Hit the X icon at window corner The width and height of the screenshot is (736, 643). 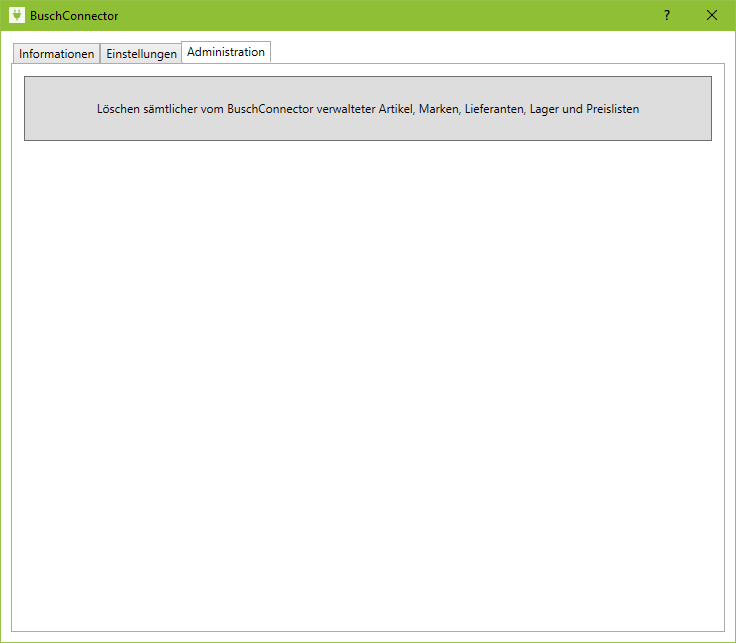point(712,15)
